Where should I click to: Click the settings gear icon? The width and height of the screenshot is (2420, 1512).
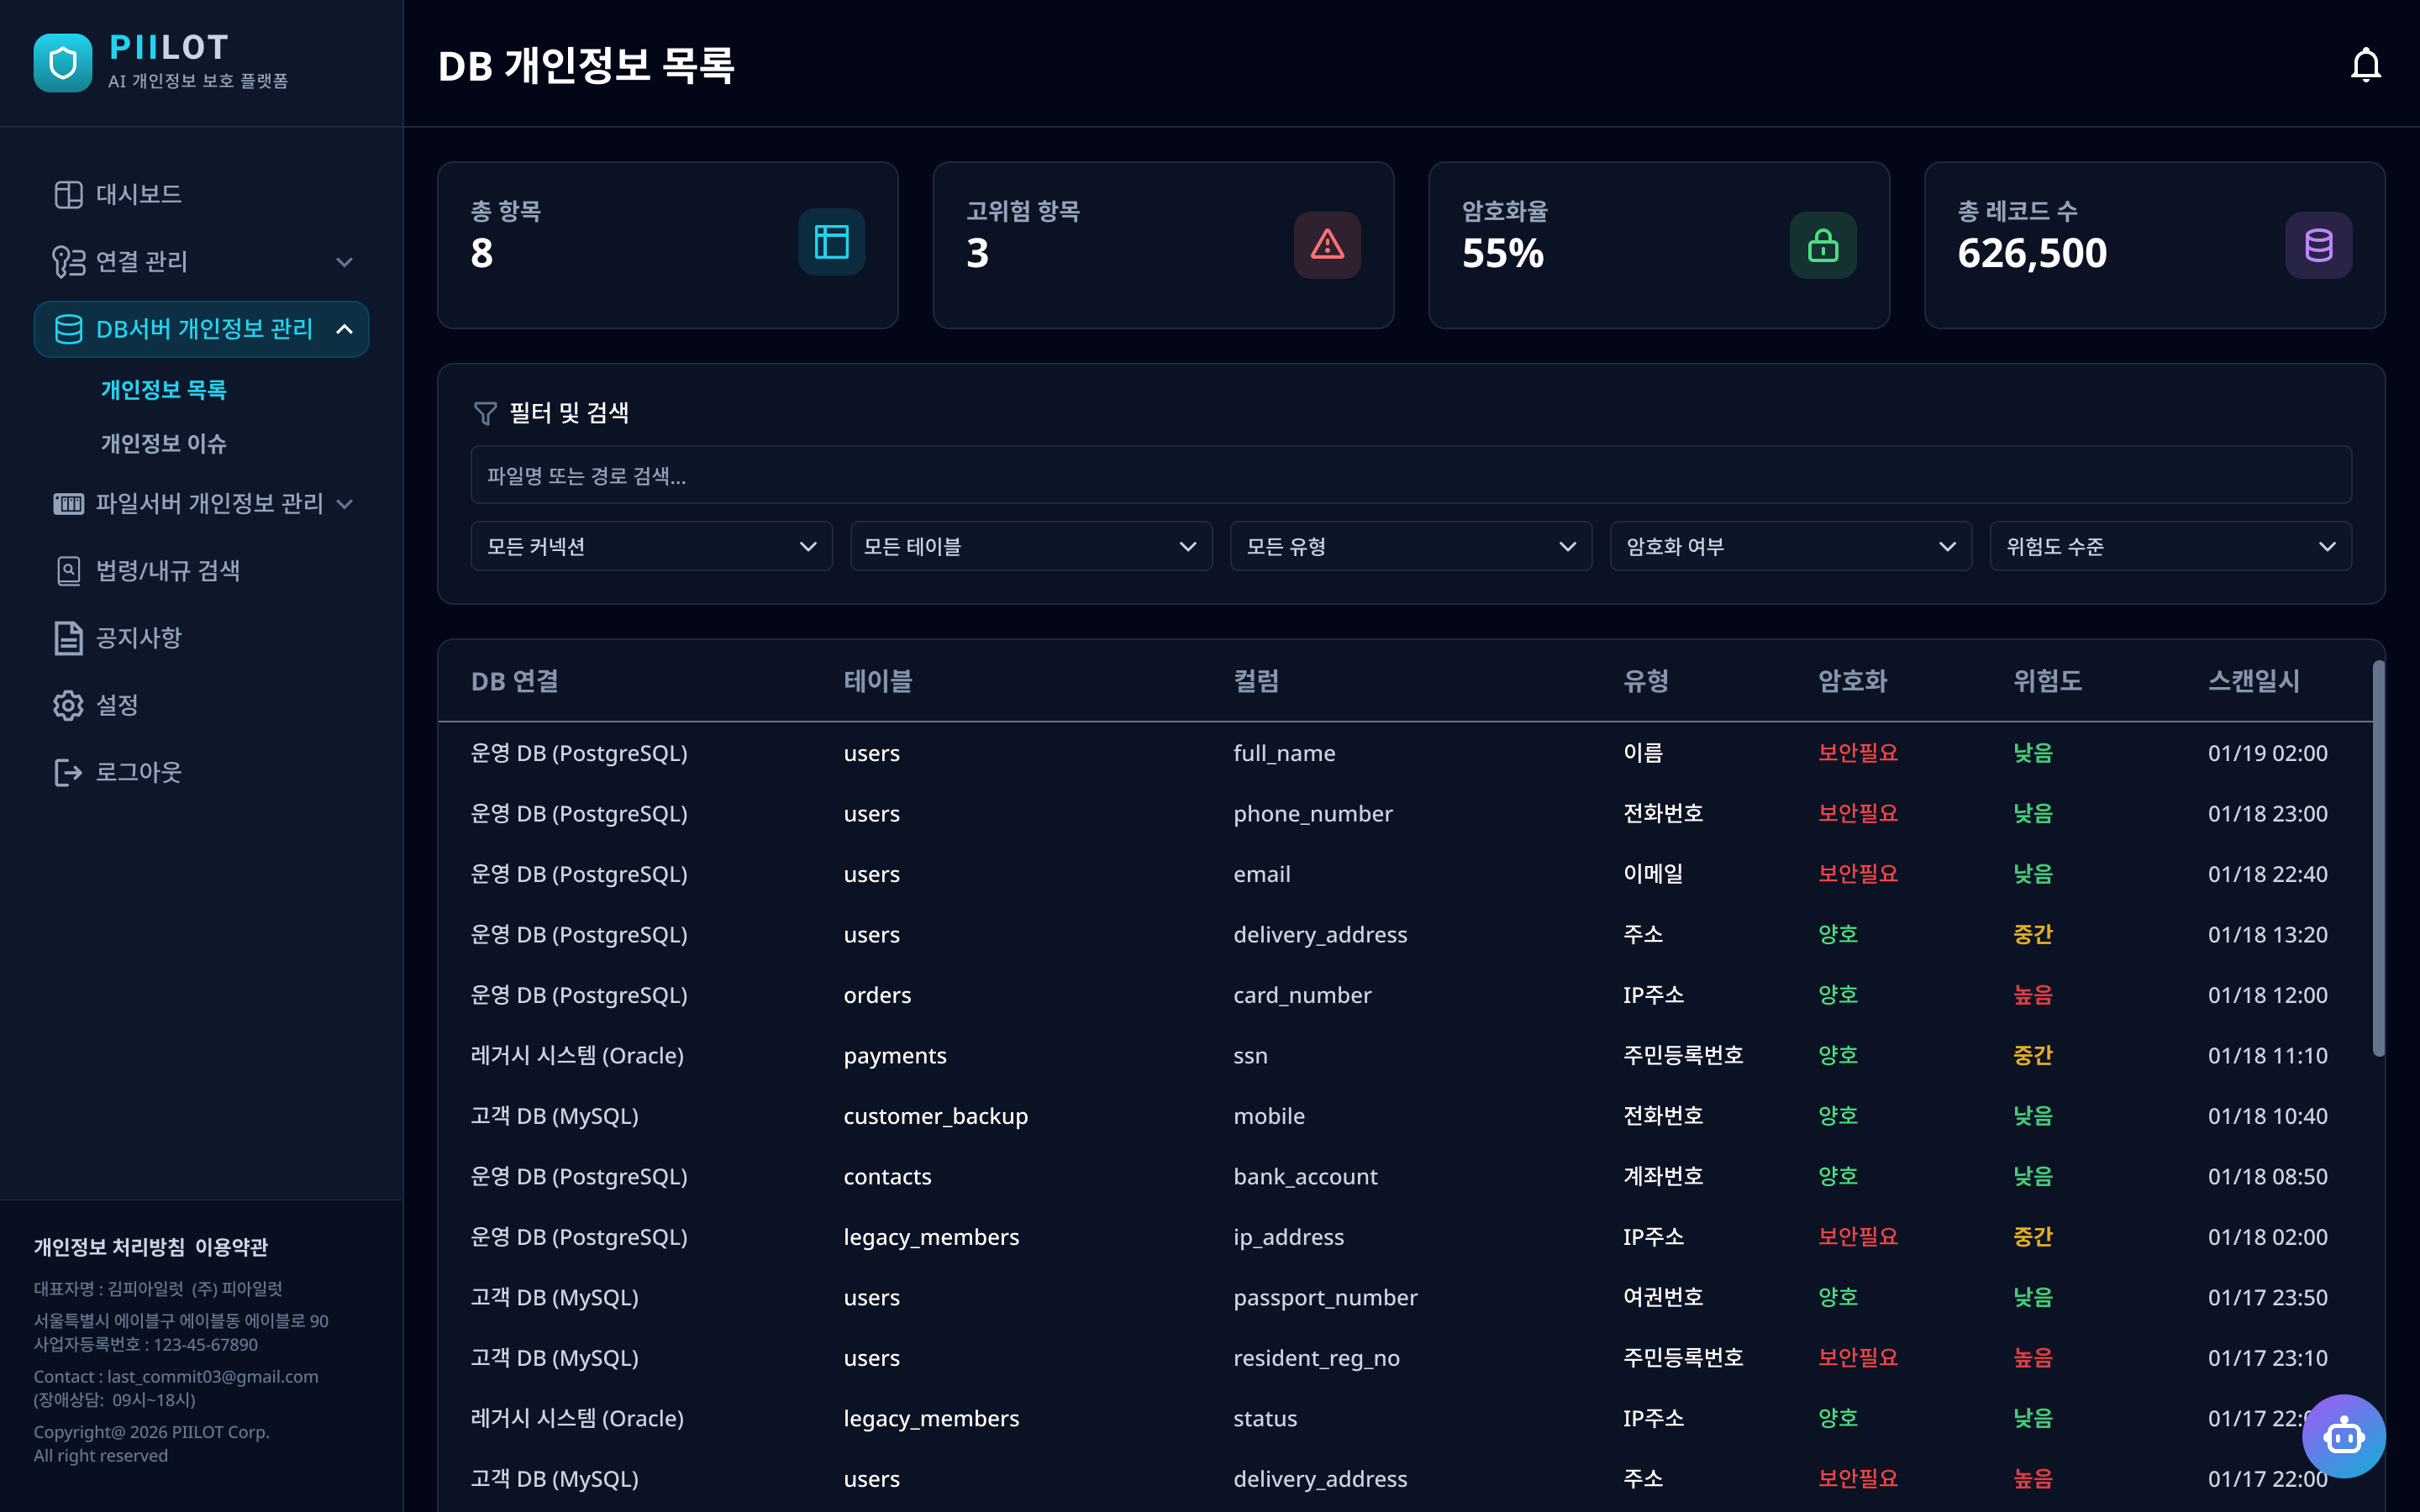(68, 705)
